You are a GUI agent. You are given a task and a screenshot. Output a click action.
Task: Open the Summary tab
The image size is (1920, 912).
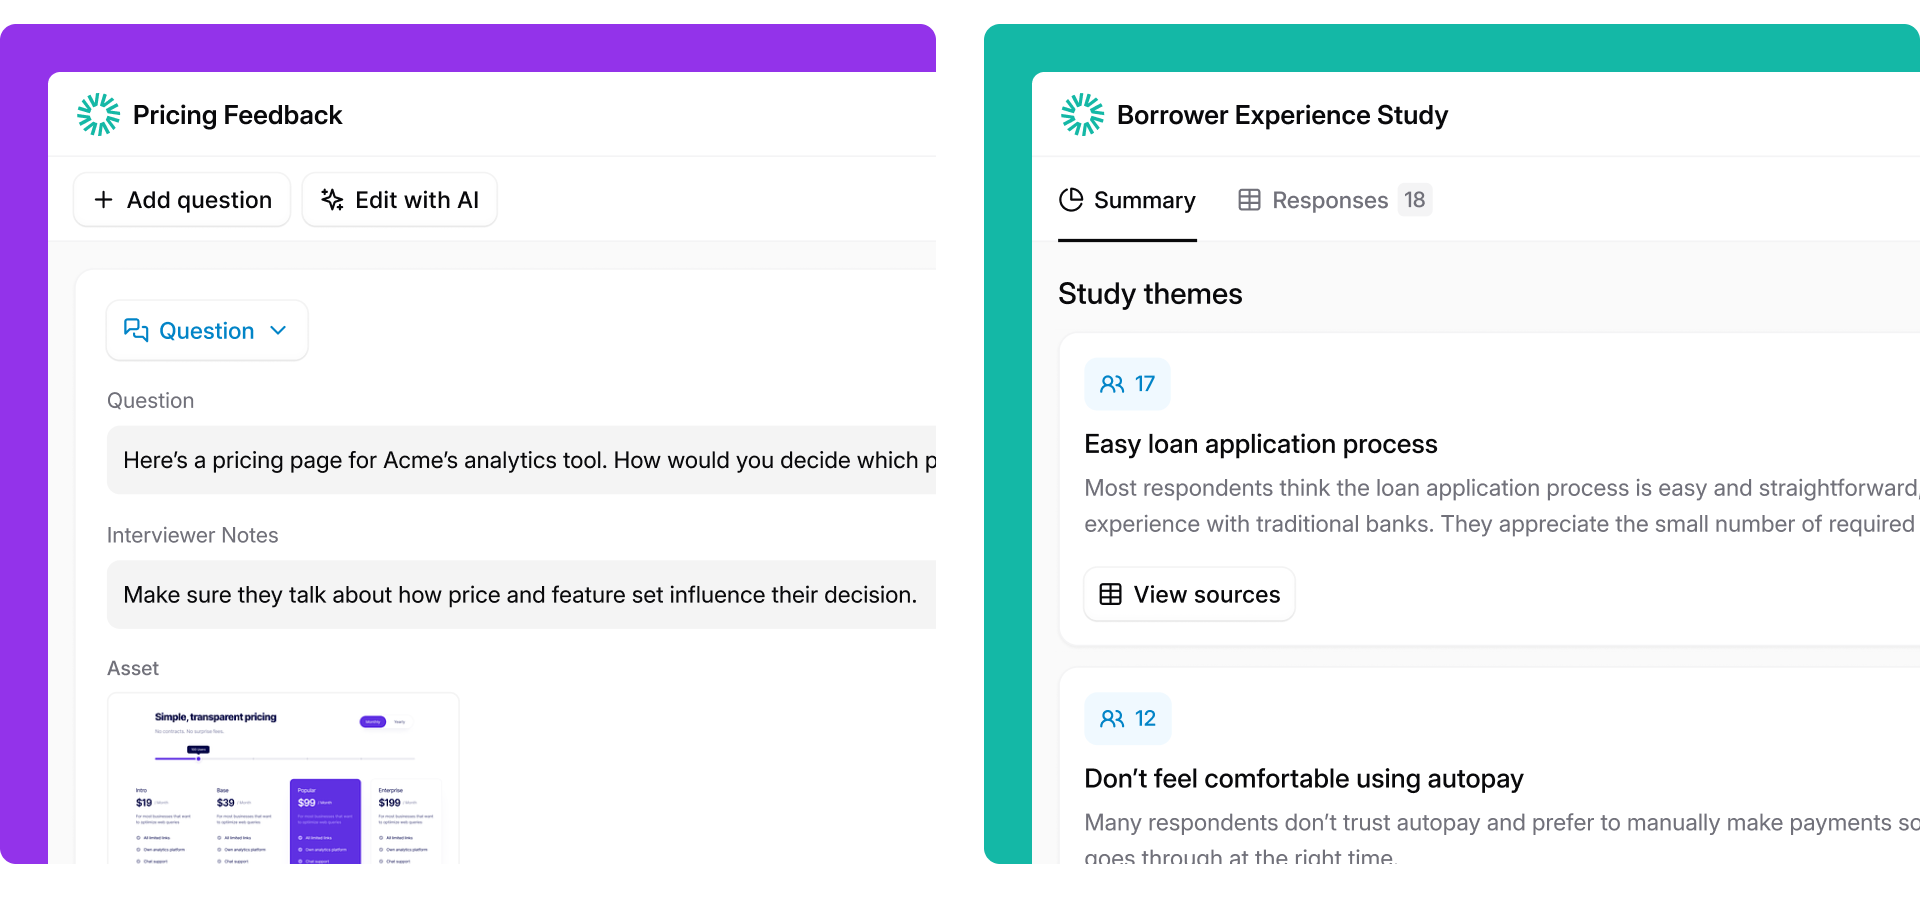[x=1127, y=201]
